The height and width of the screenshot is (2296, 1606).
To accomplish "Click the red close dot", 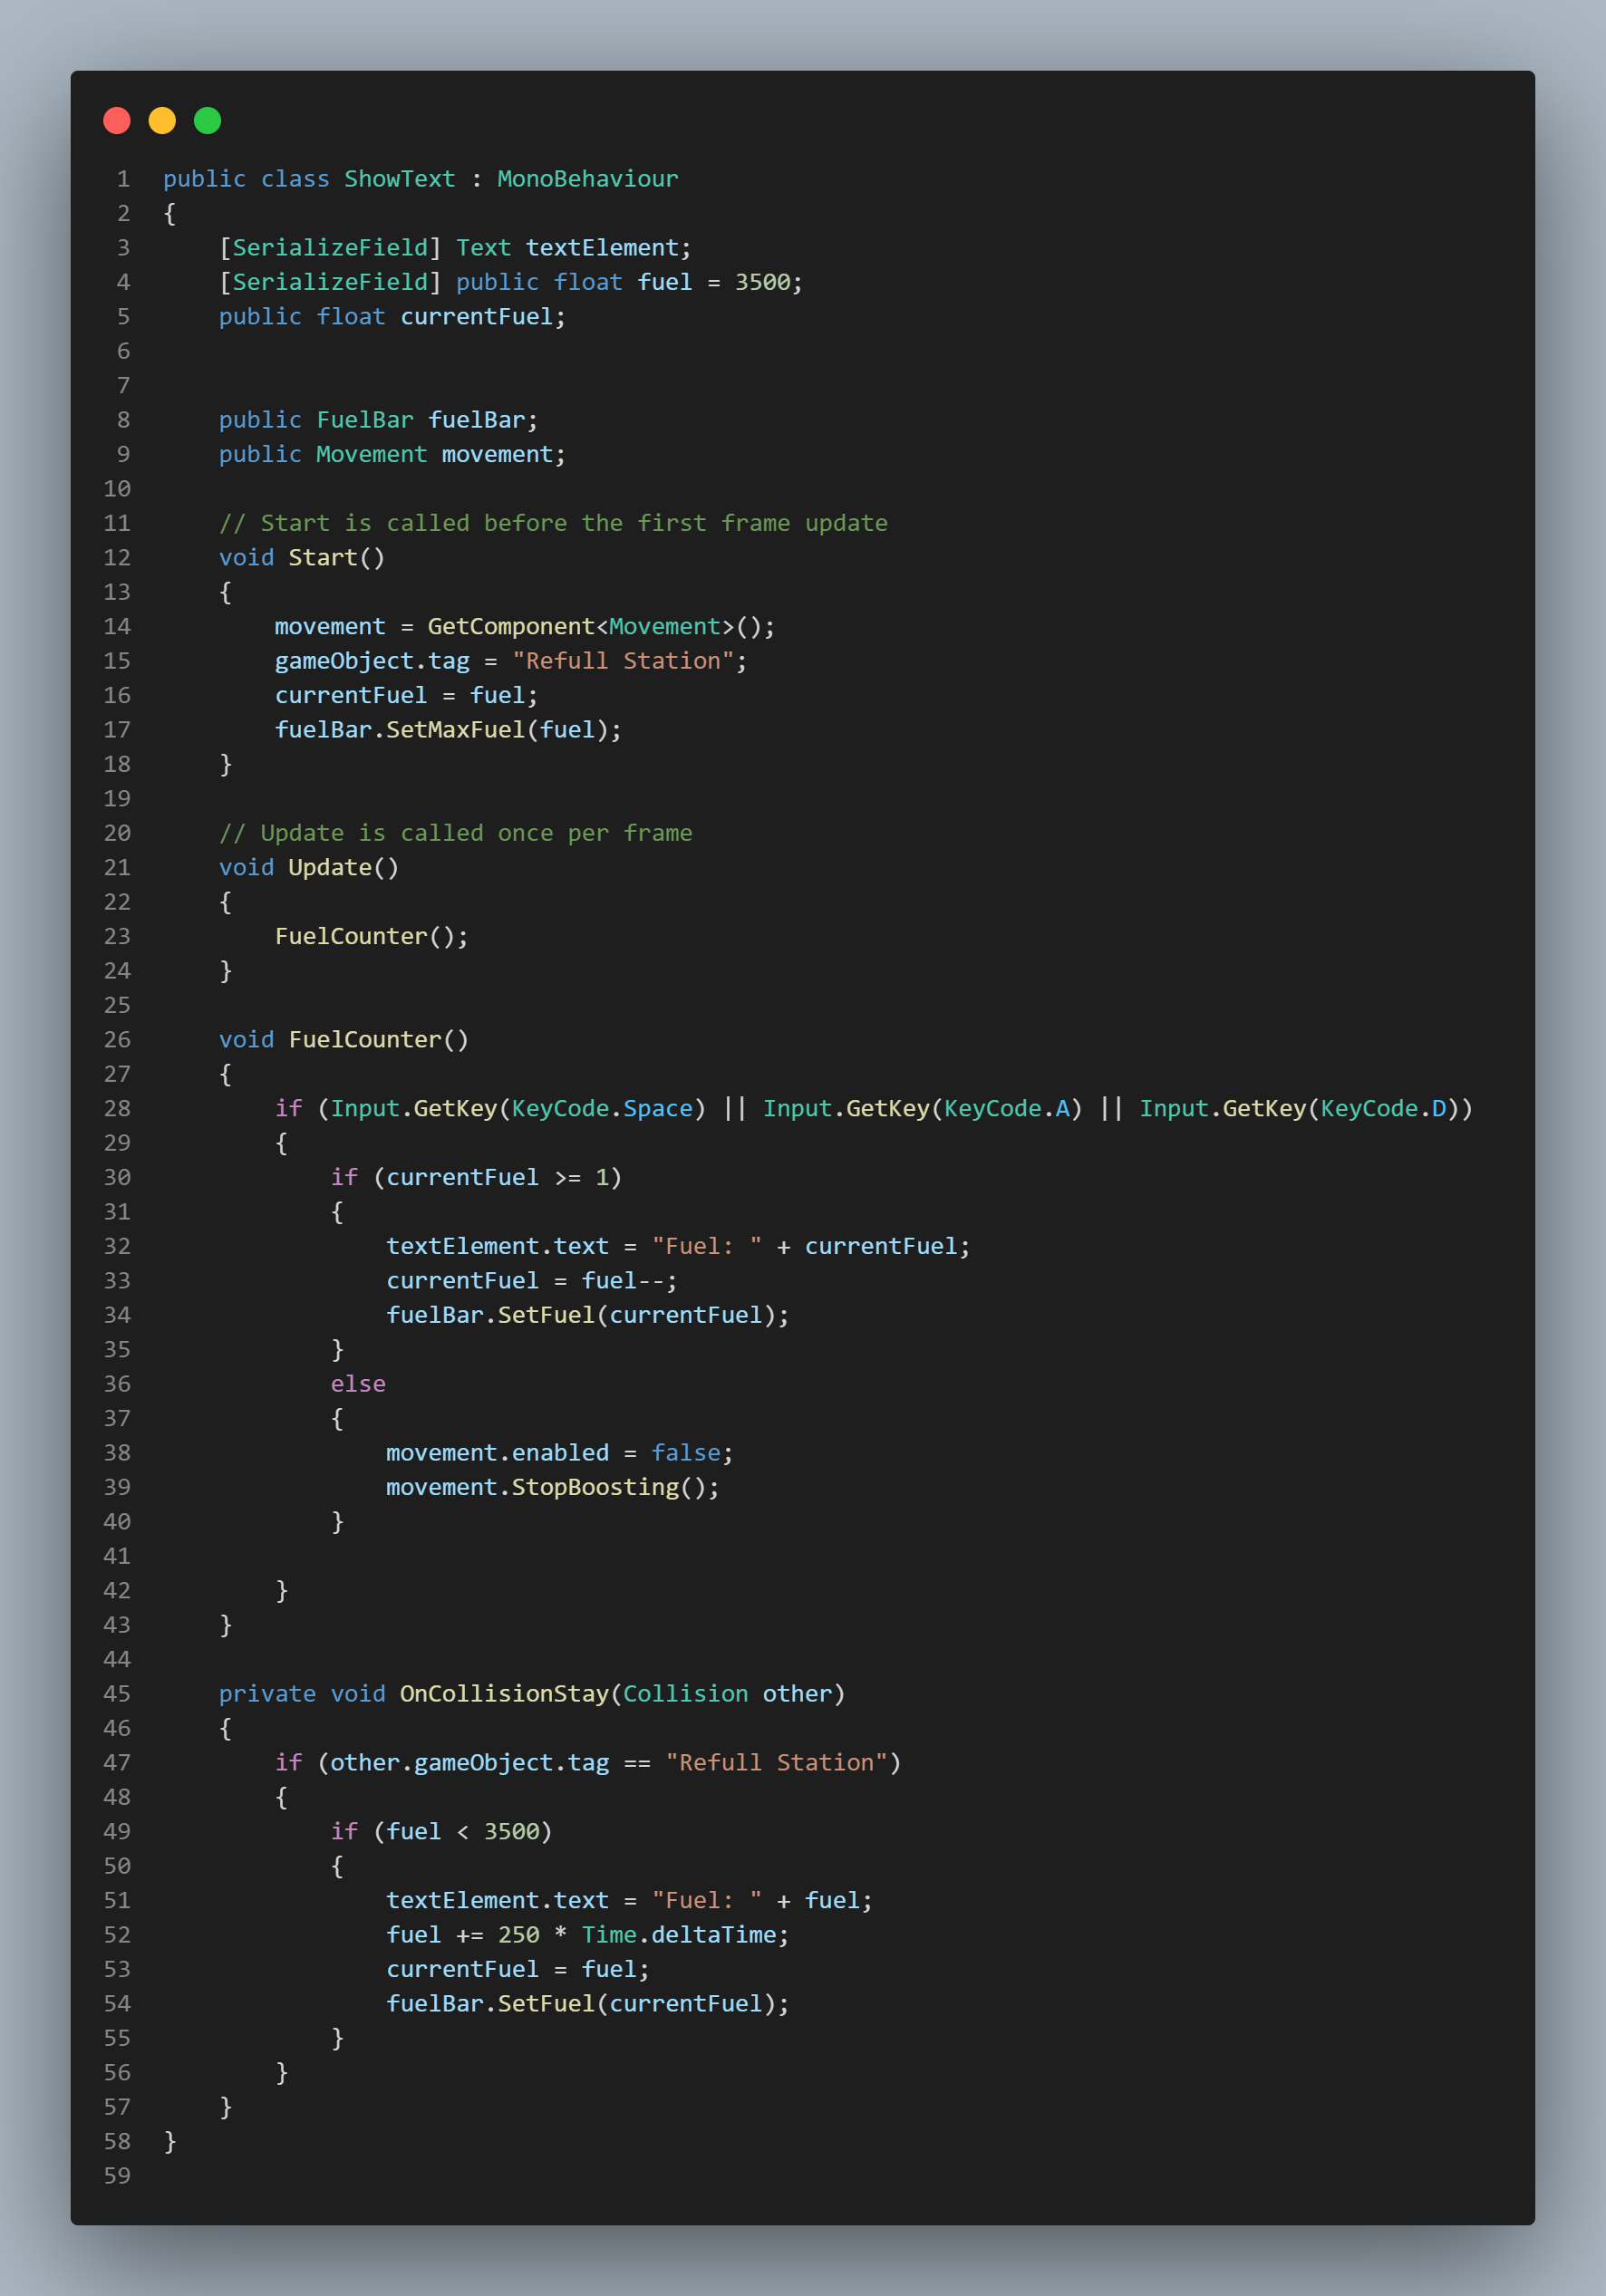I will pos(117,121).
